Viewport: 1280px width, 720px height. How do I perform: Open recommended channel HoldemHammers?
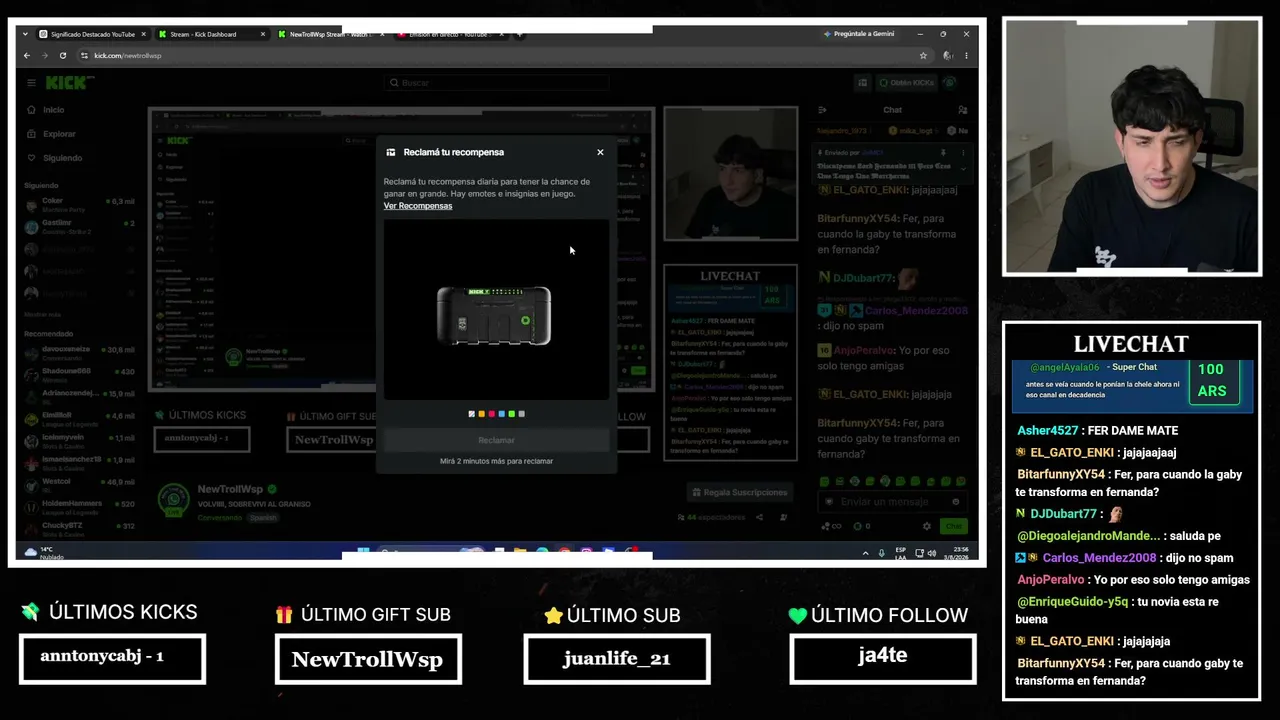coord(80,506)
